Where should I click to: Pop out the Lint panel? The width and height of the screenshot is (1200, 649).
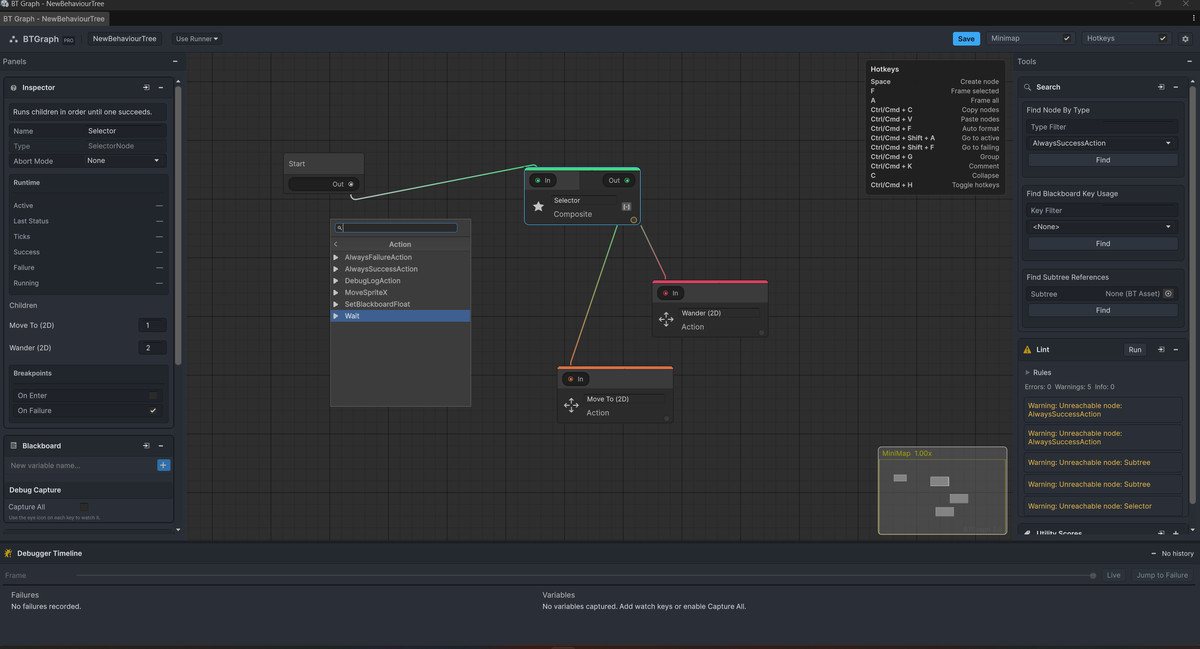[x=1161, y=350]
